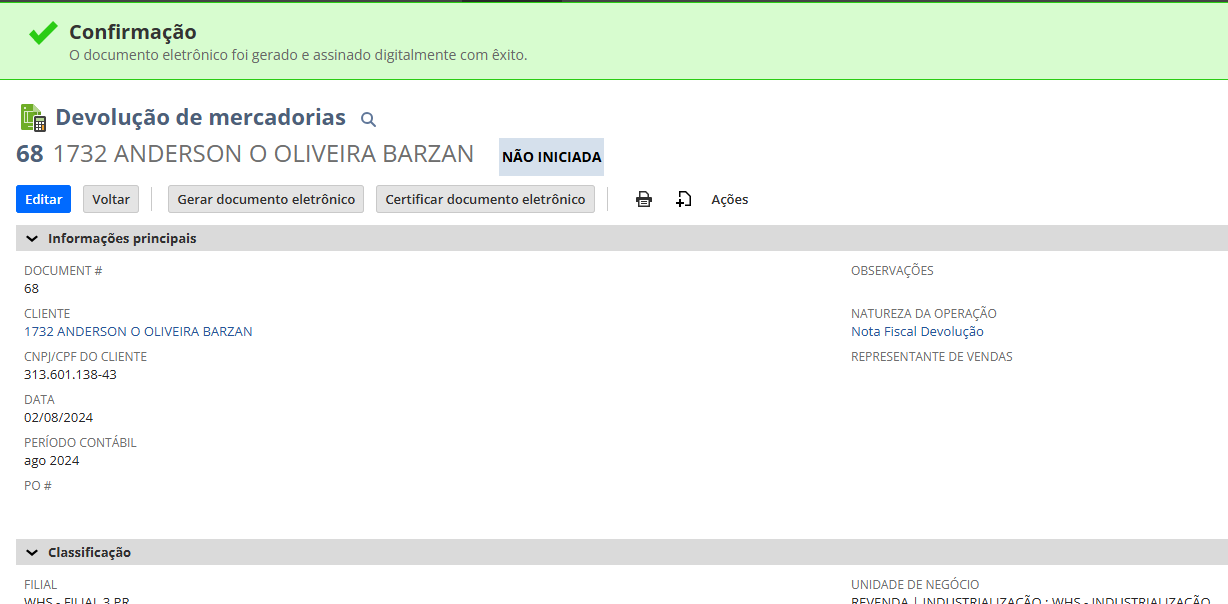Collapse the Classificação section
The image size is (1228, 604).
pyautogui.click(x=32, y=553)
